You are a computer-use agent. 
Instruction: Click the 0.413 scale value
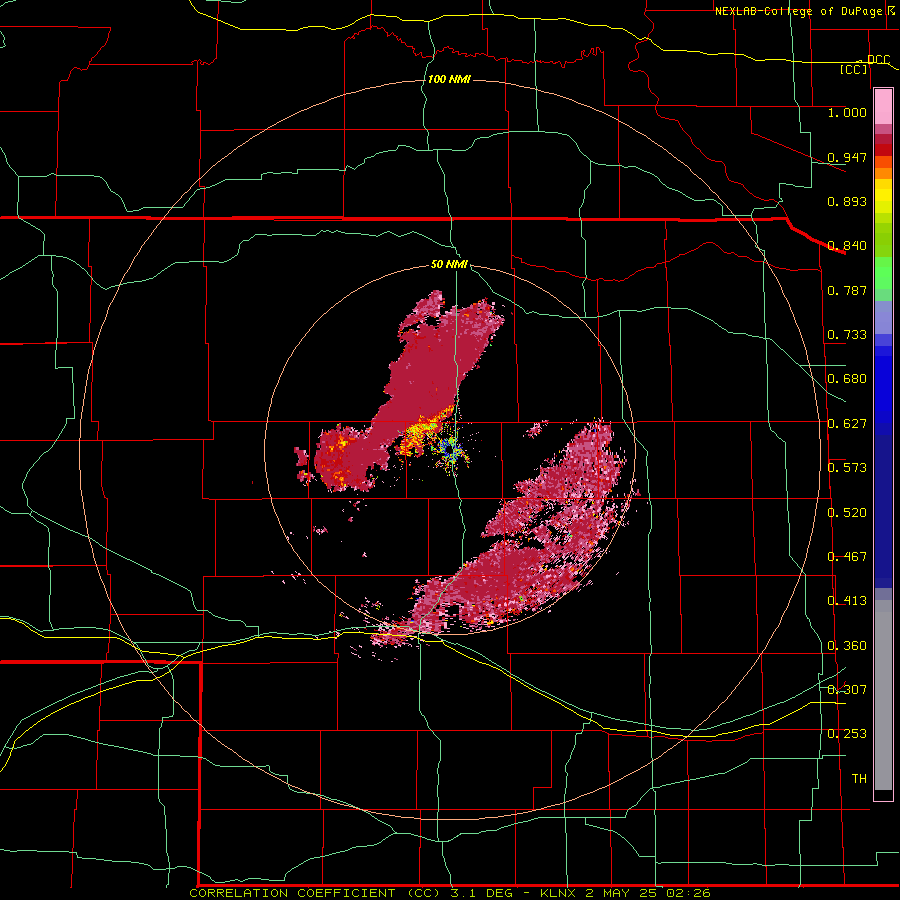click(847, 601)
